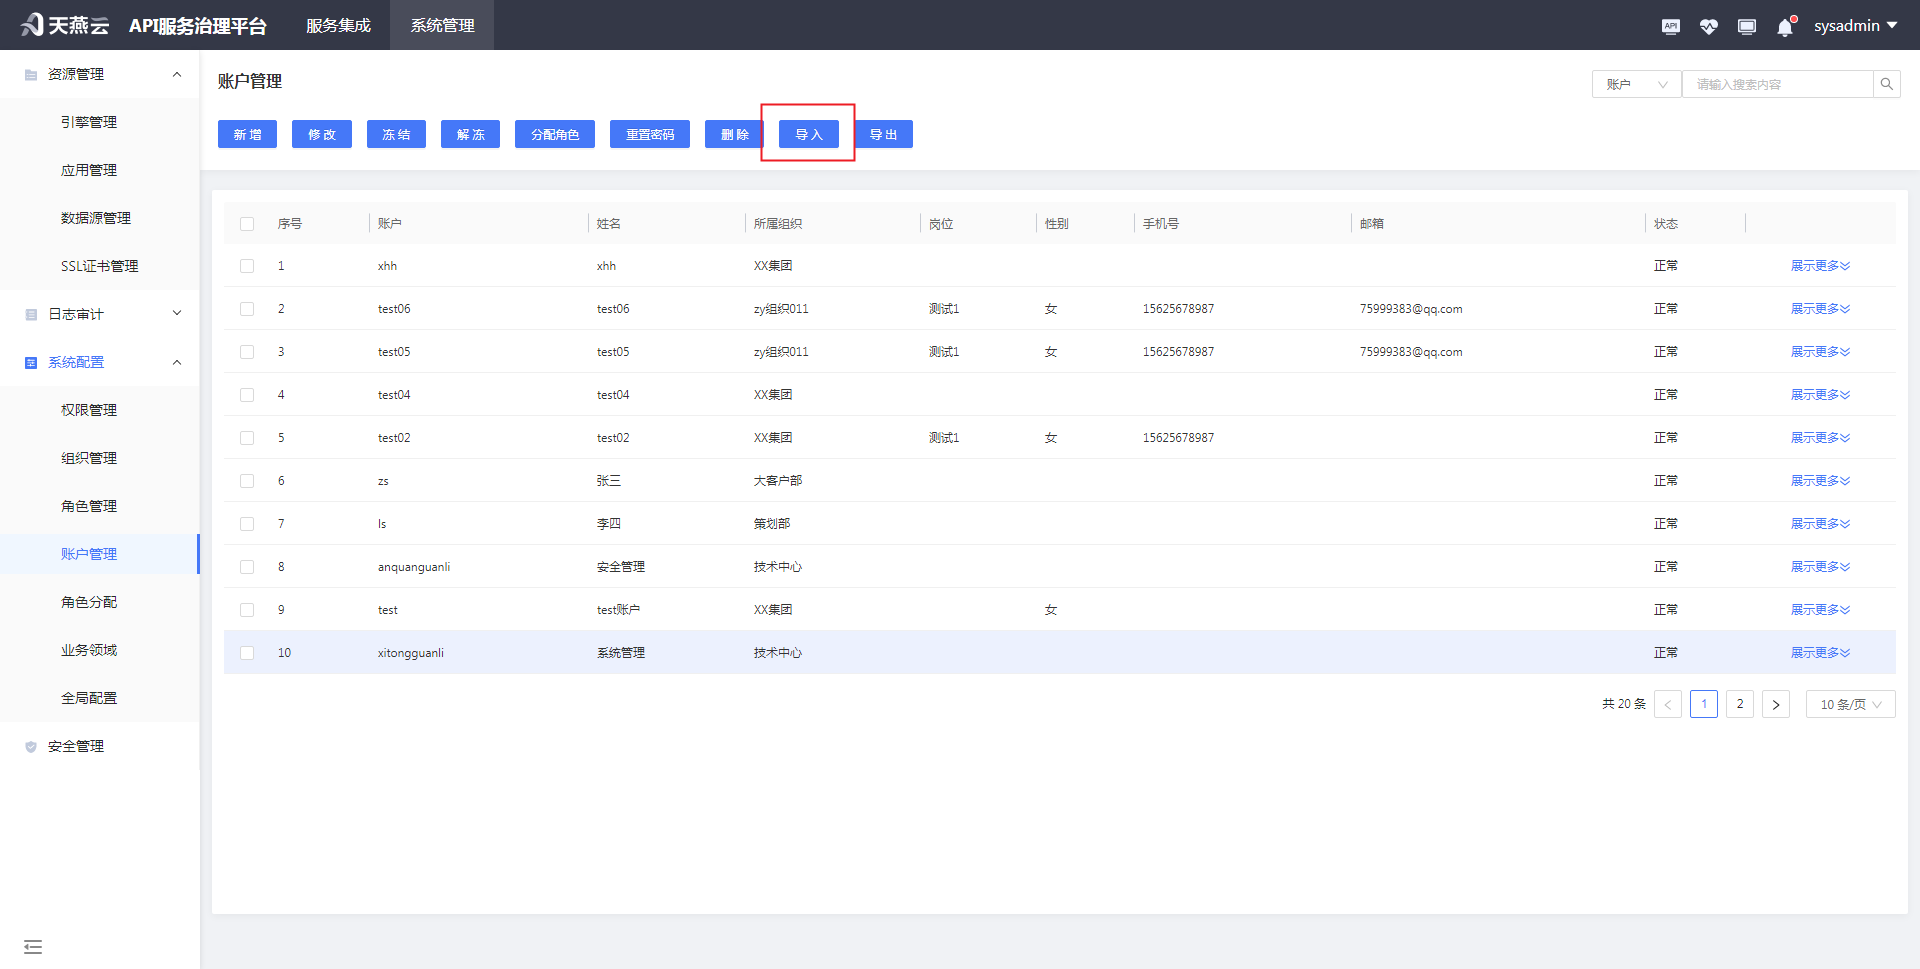Go to page 2 of the account list

1739,703
